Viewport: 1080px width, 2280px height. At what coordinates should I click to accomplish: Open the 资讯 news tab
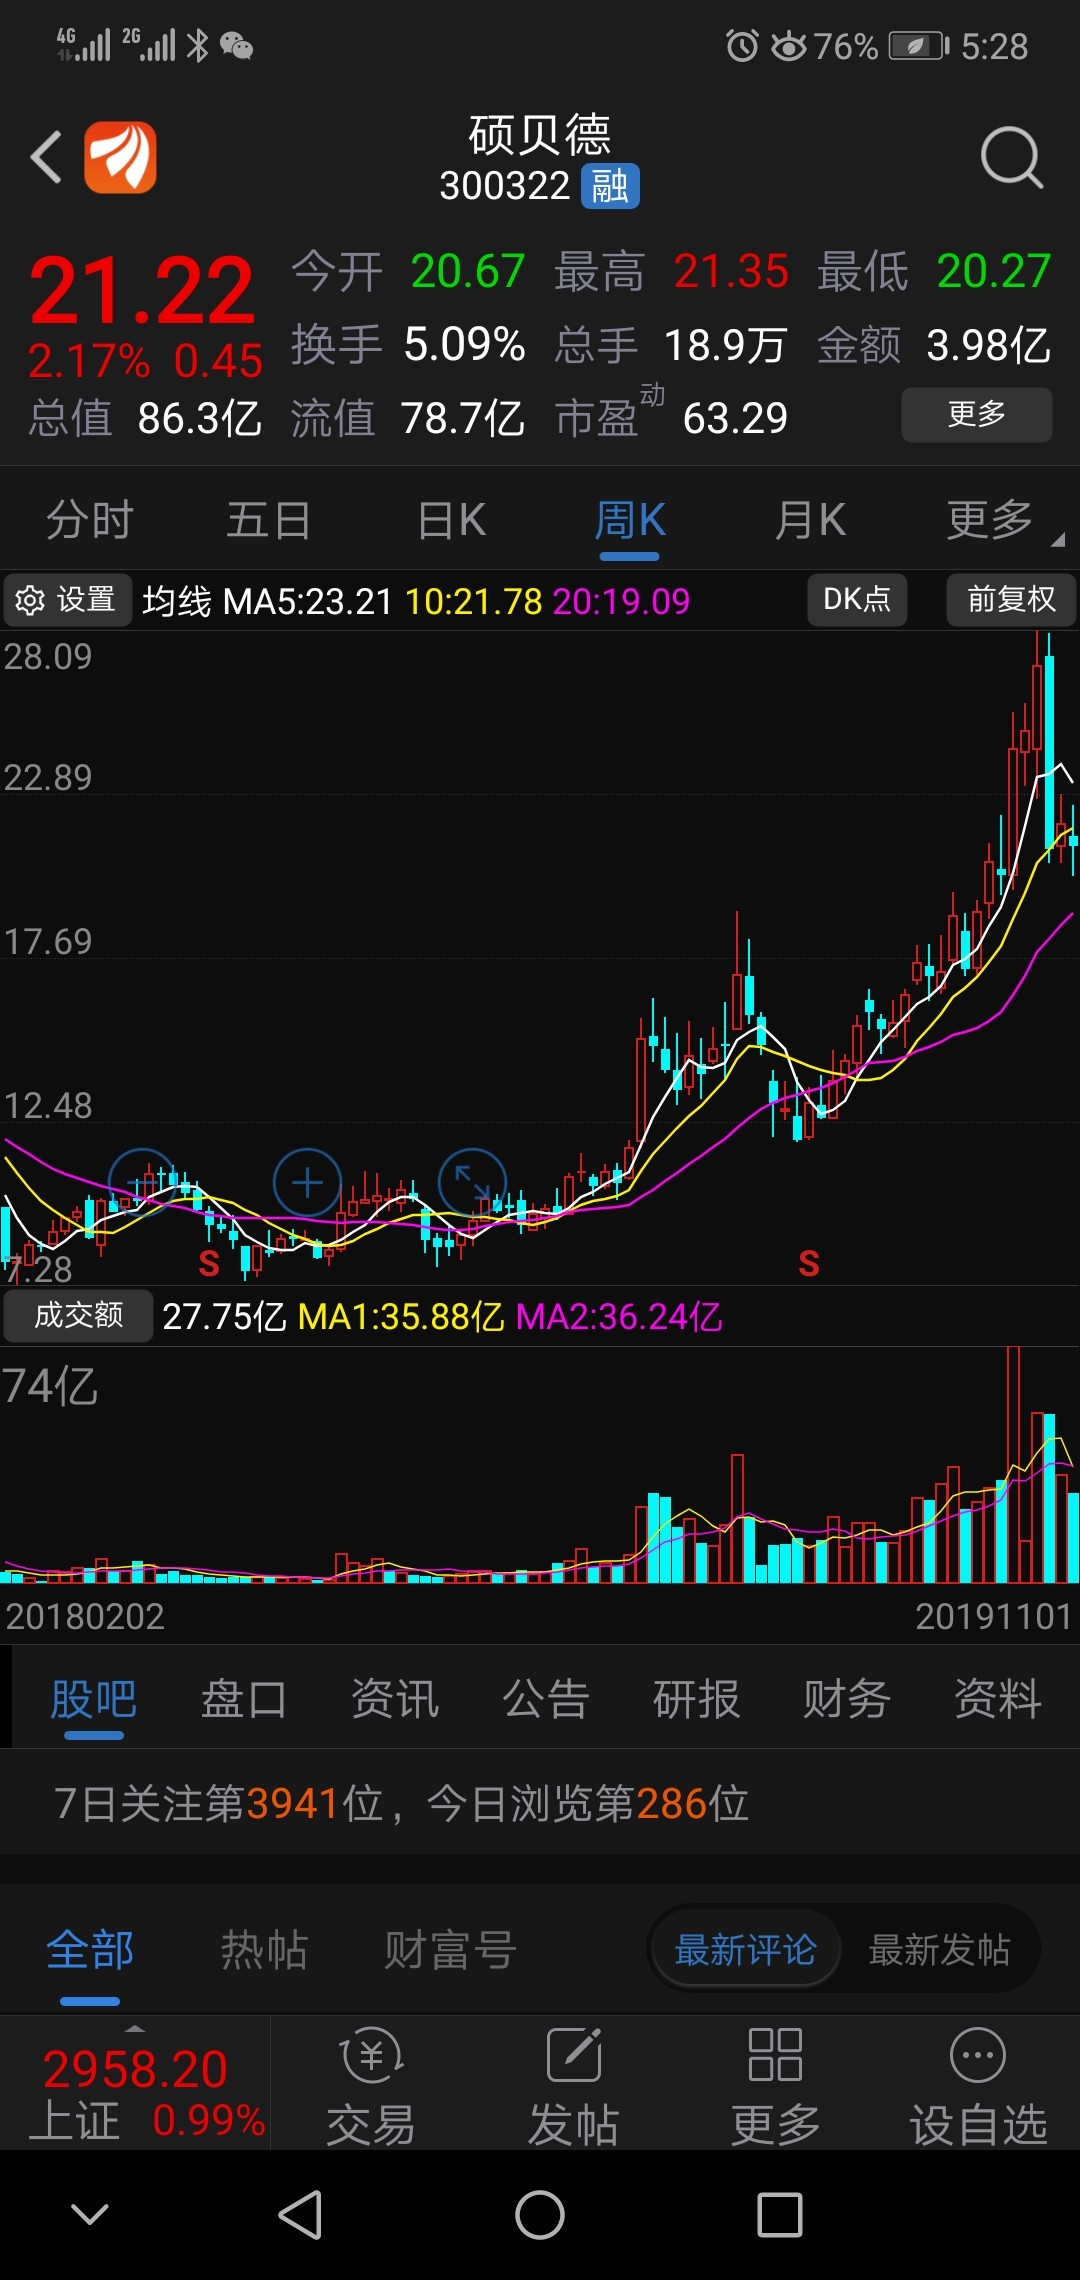[x=395, y=1699]
